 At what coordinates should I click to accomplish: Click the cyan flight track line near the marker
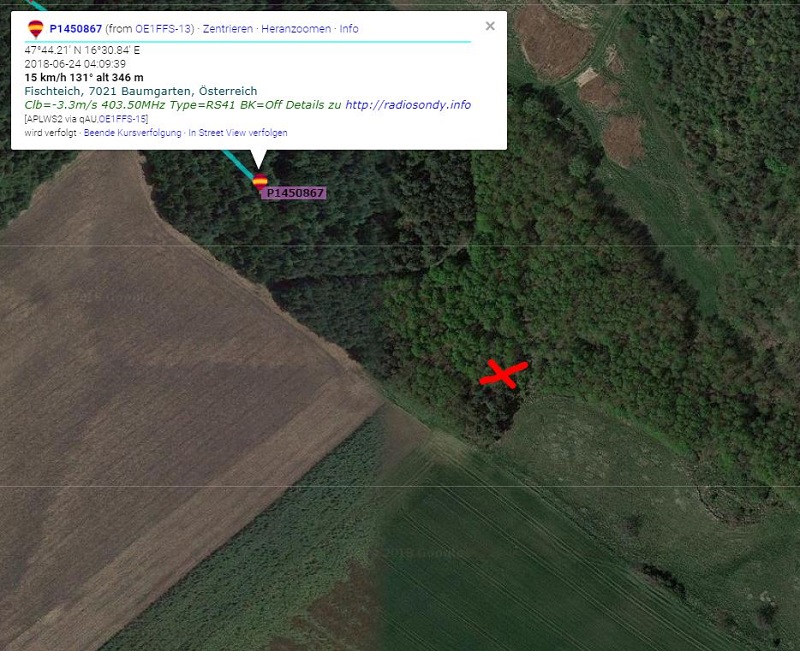pyautogui.click(x=237, y=164)
